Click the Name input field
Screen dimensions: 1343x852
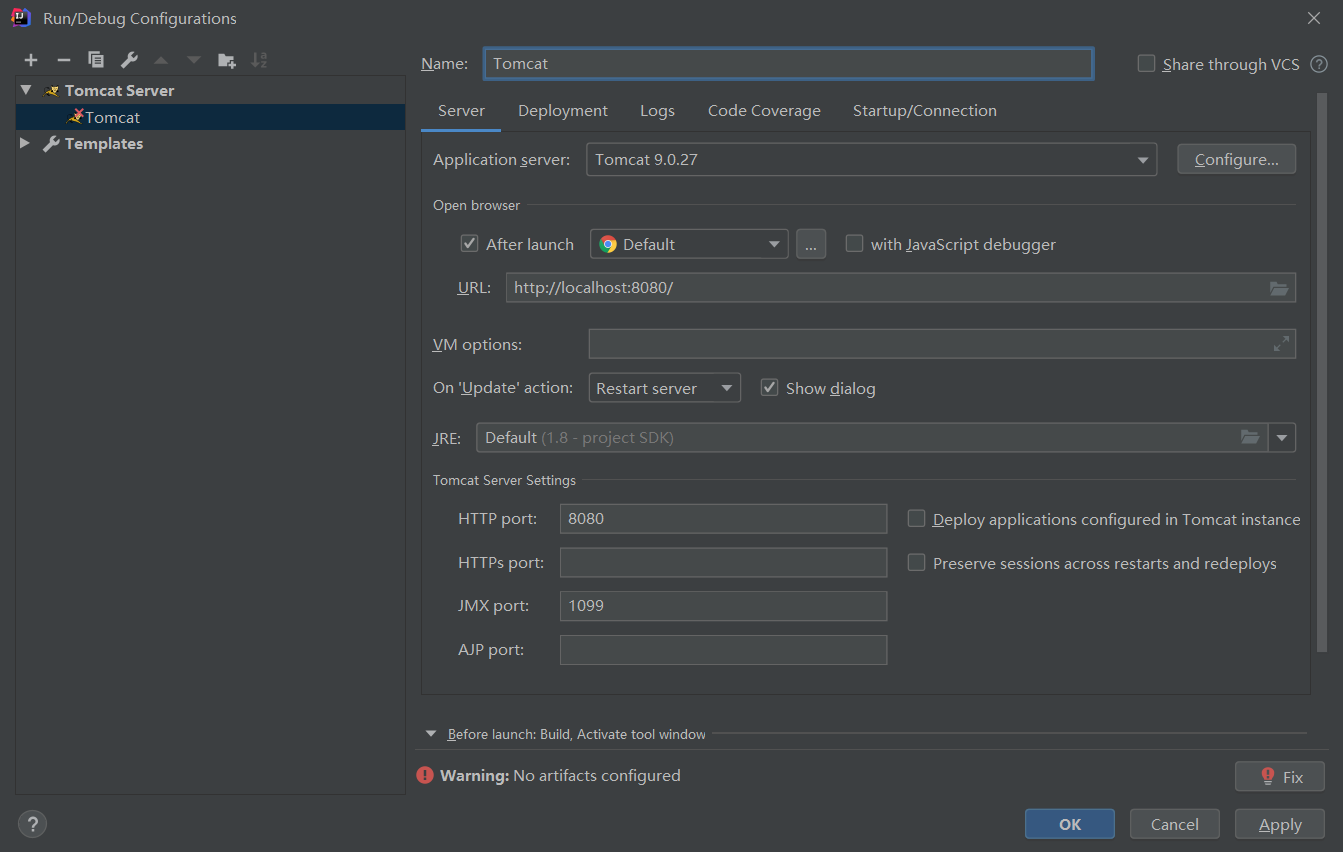click(x=788, y=63)
